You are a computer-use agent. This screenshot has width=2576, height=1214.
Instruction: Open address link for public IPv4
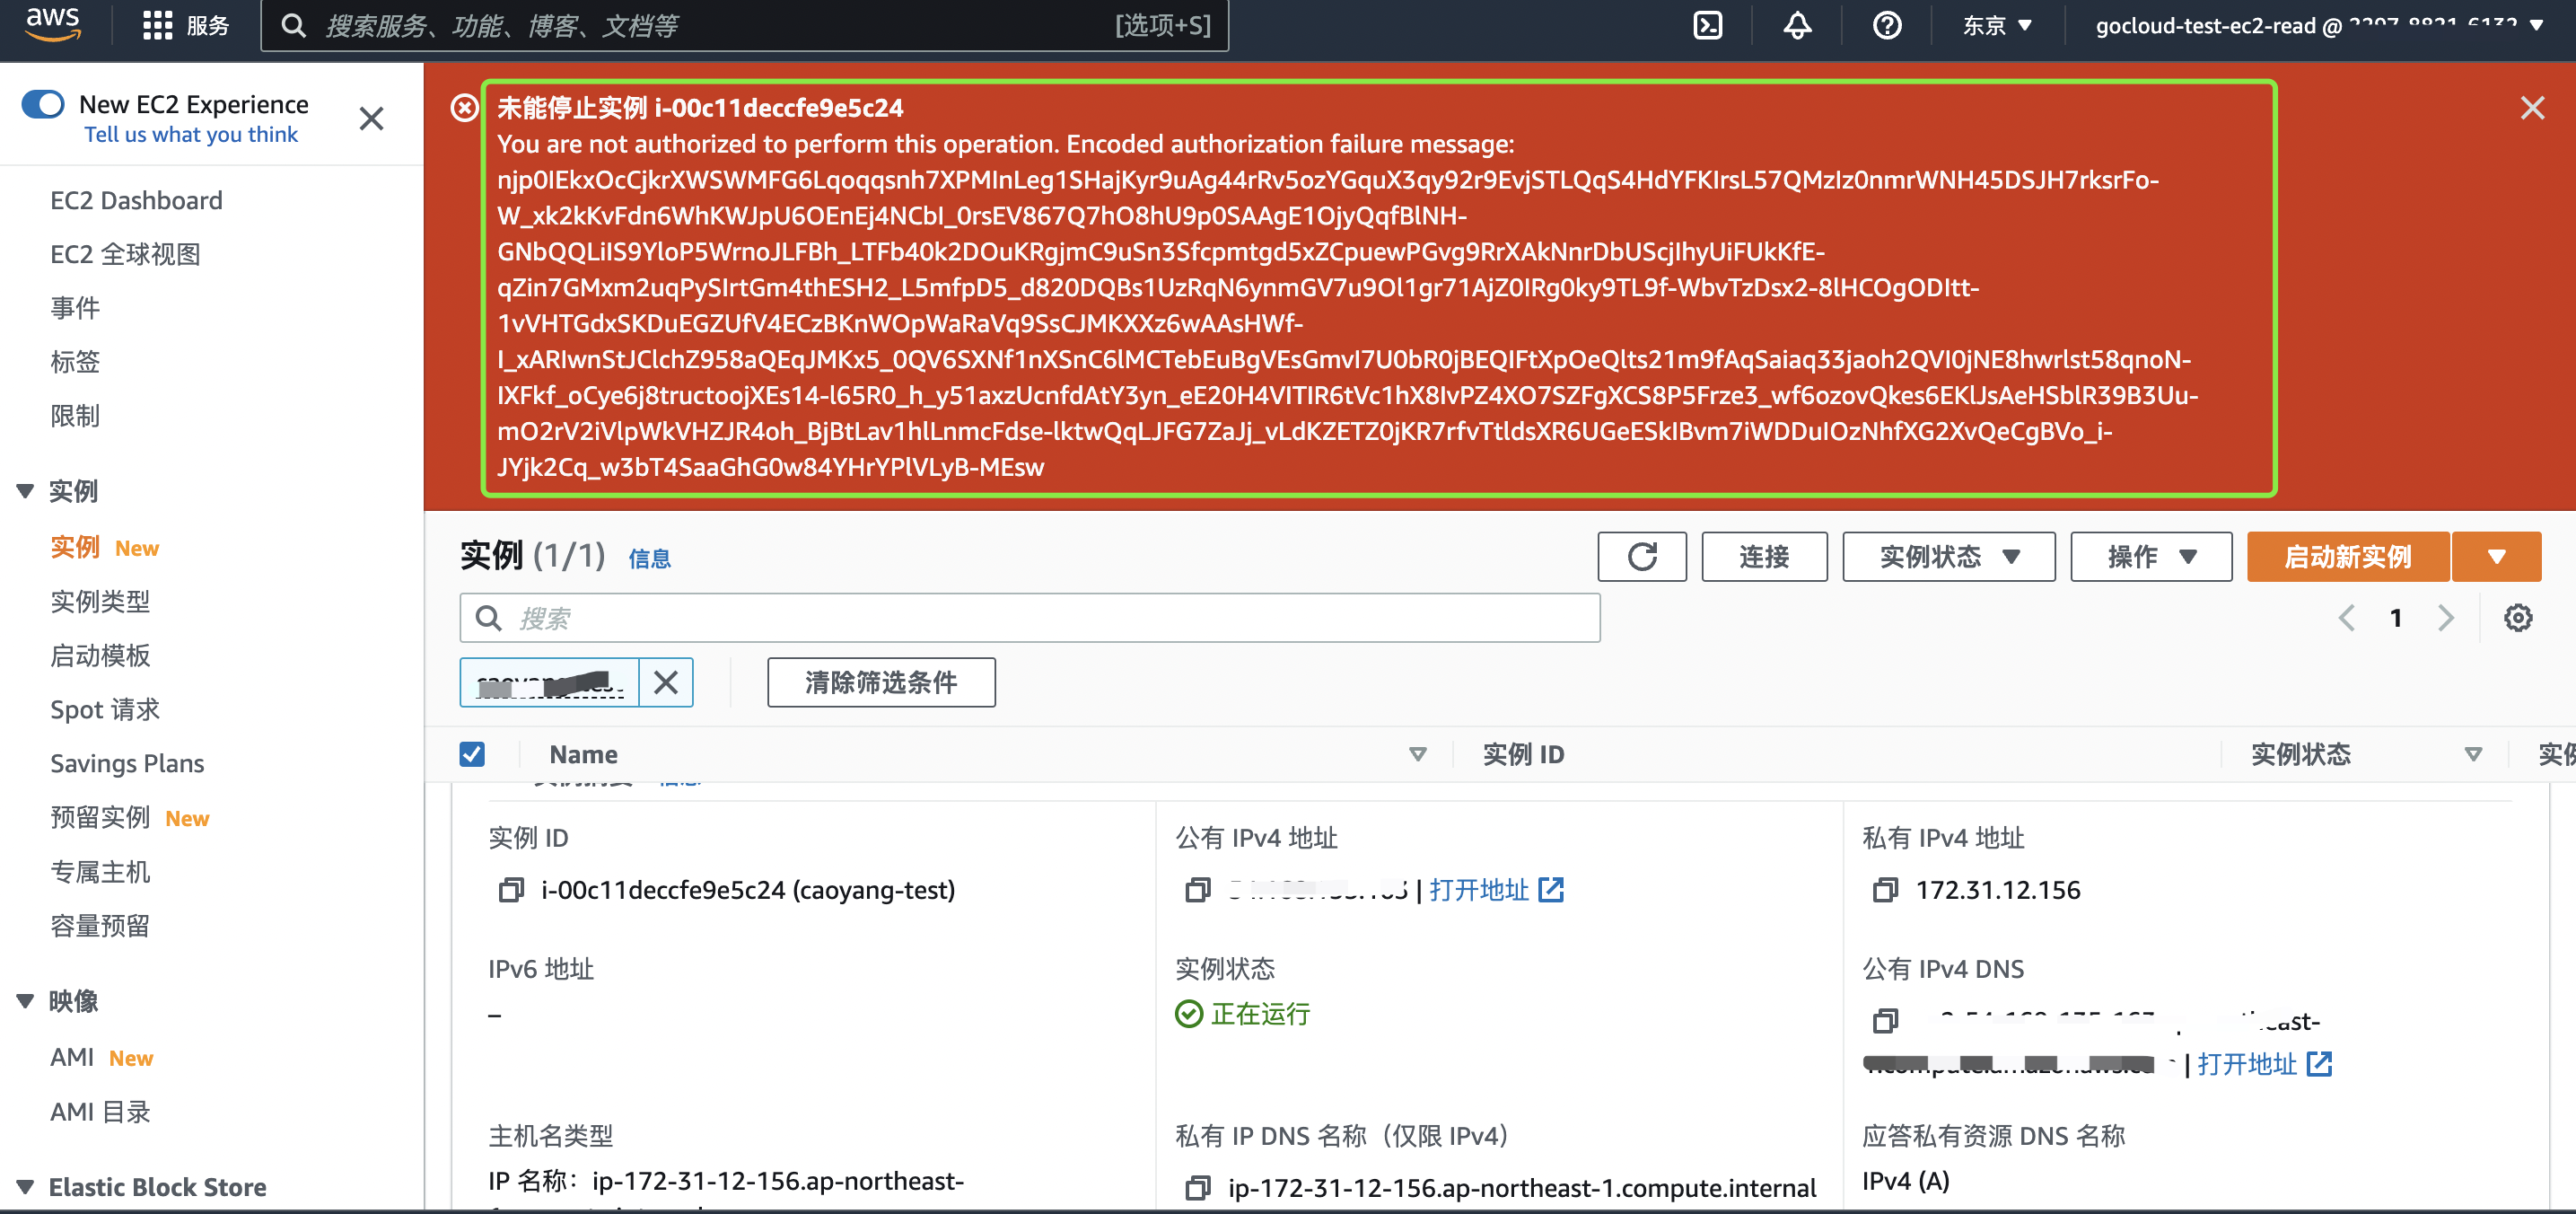[x=1496, y=890]
